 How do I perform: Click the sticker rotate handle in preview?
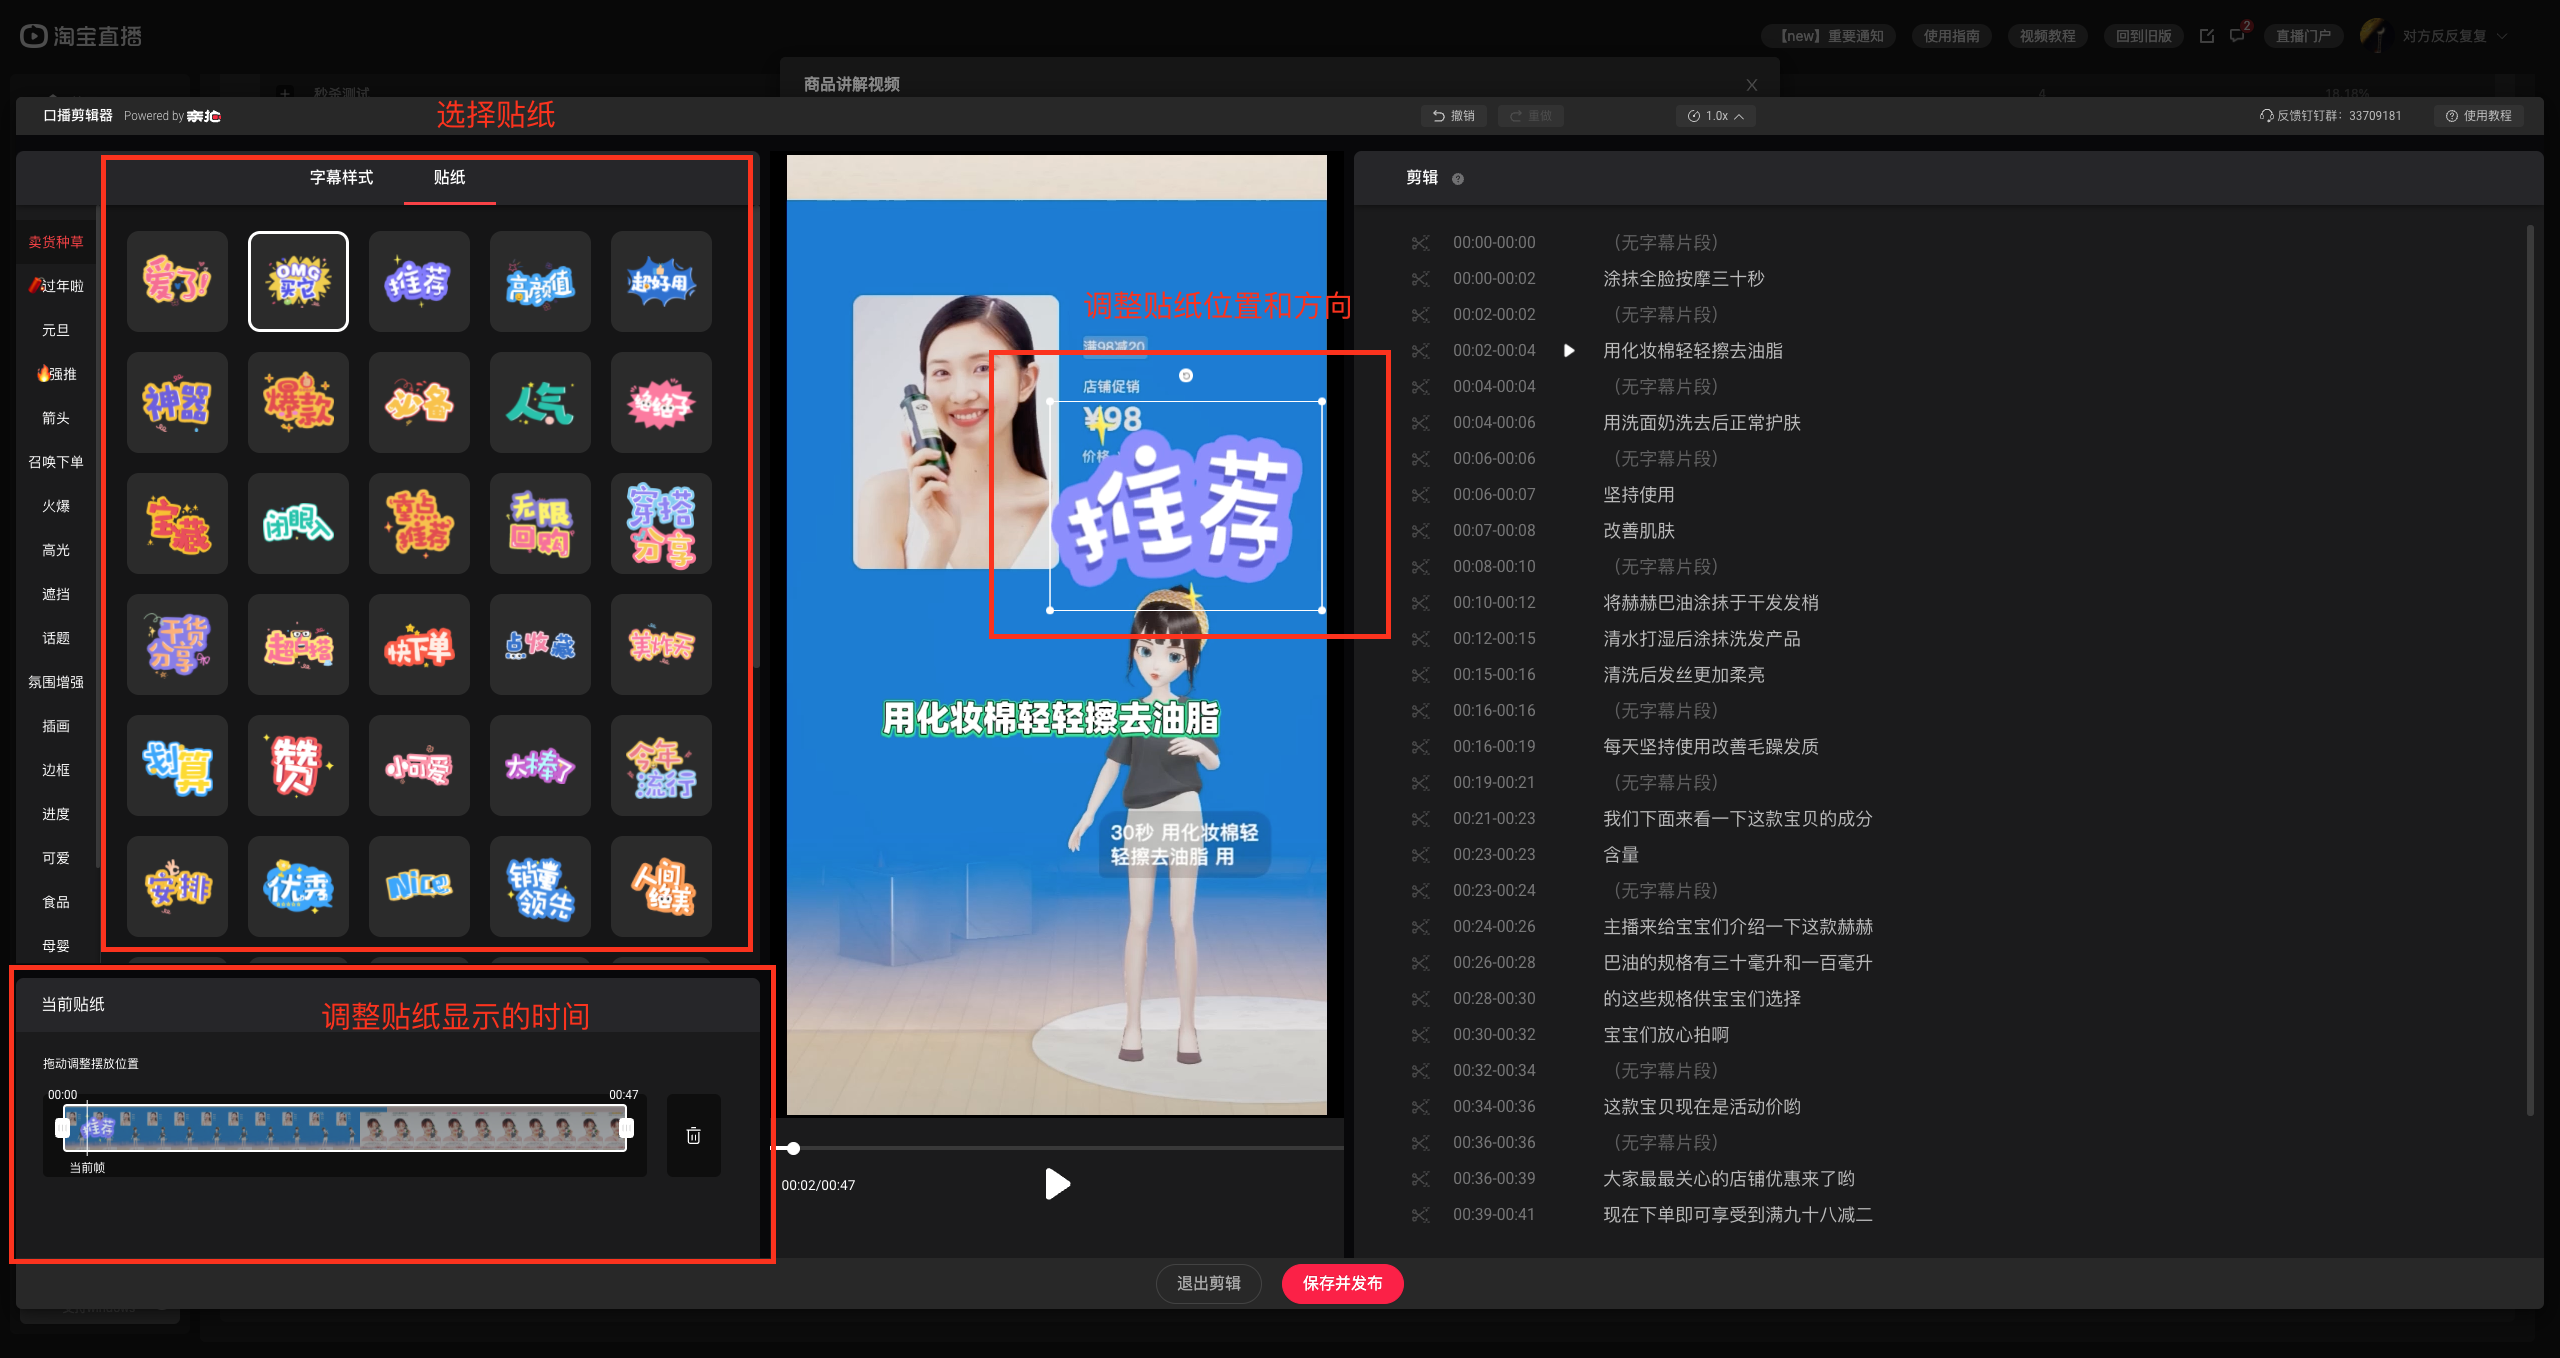coord(1186,376)
